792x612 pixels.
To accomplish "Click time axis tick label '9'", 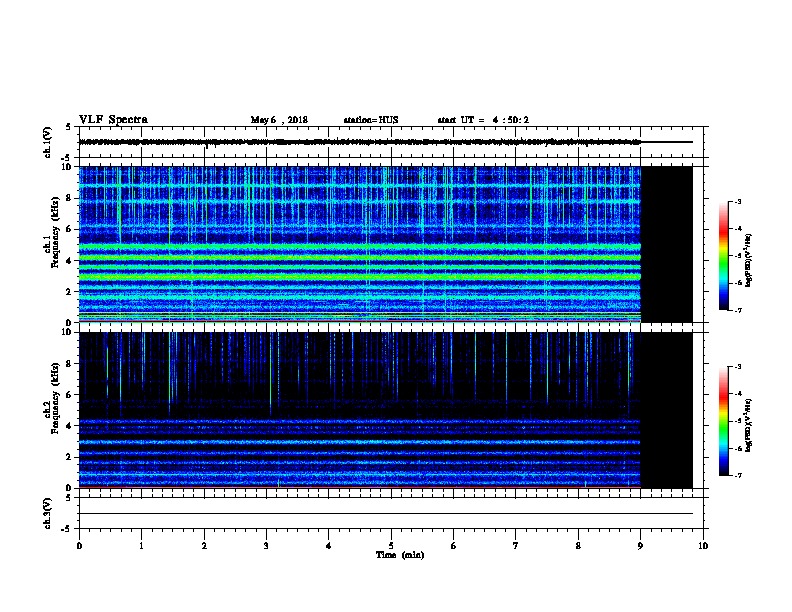I will pyautogui.click(x=640, y=546).
